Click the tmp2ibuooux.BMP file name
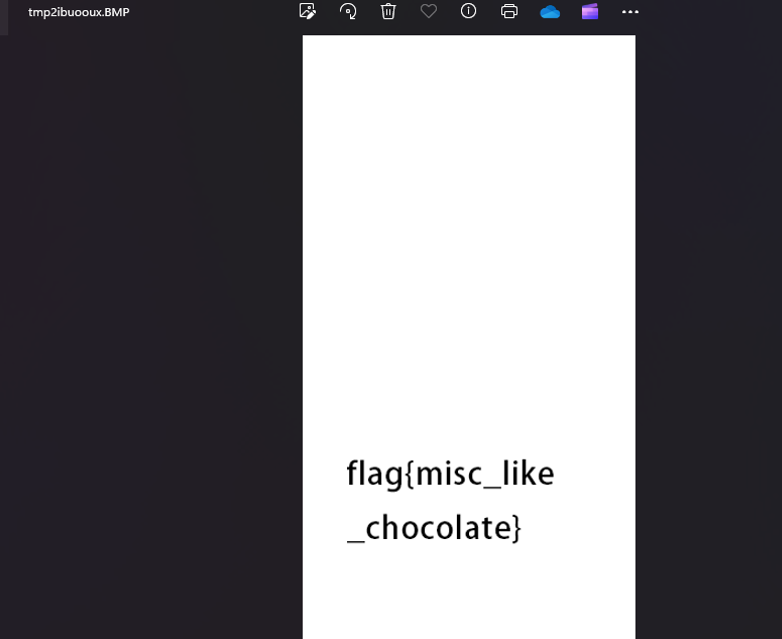The image size is (782, 639). click(79, 12)
